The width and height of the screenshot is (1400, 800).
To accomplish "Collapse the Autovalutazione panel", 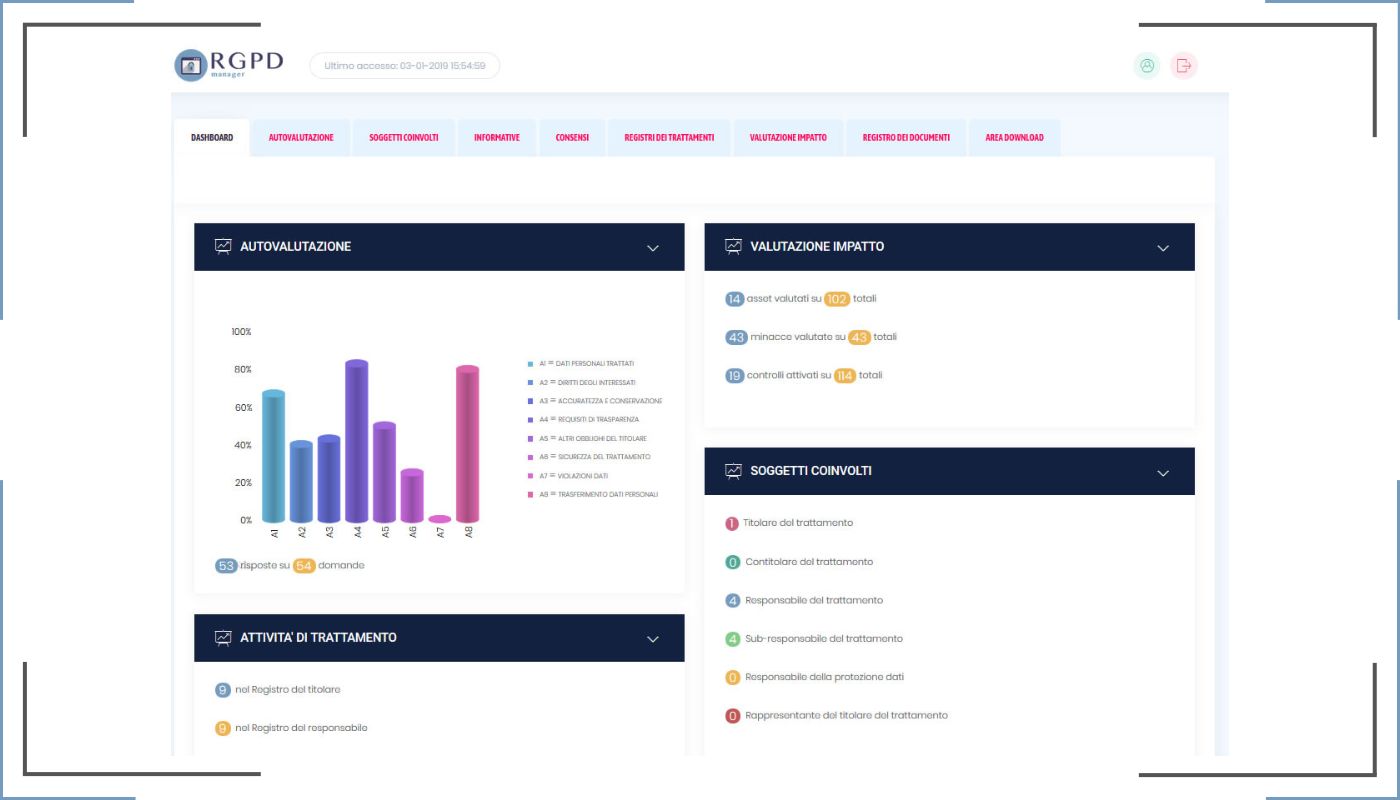I will (653, 248).
